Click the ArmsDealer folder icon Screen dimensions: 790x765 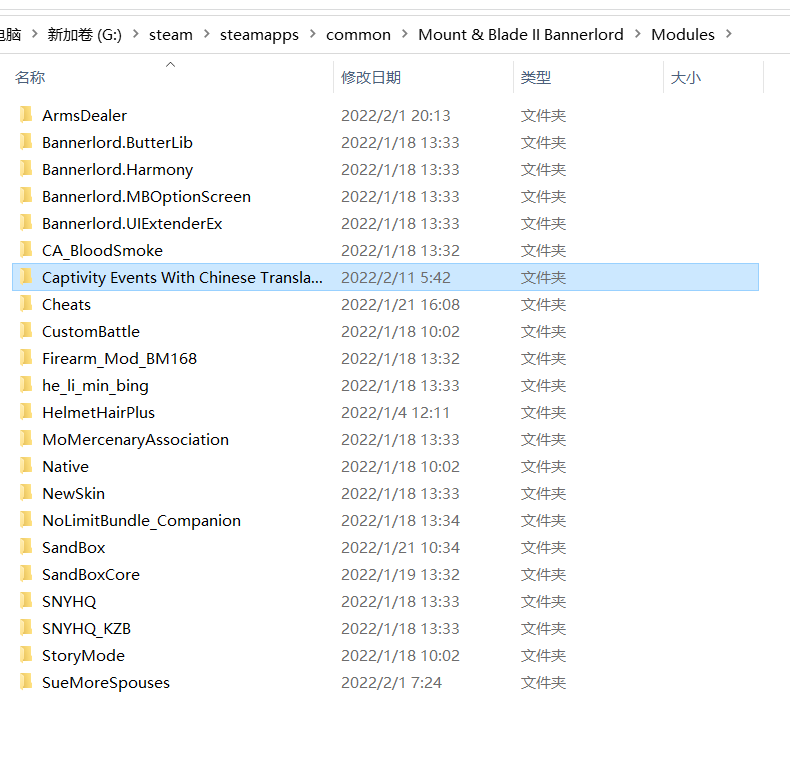[x=26, y=115]
